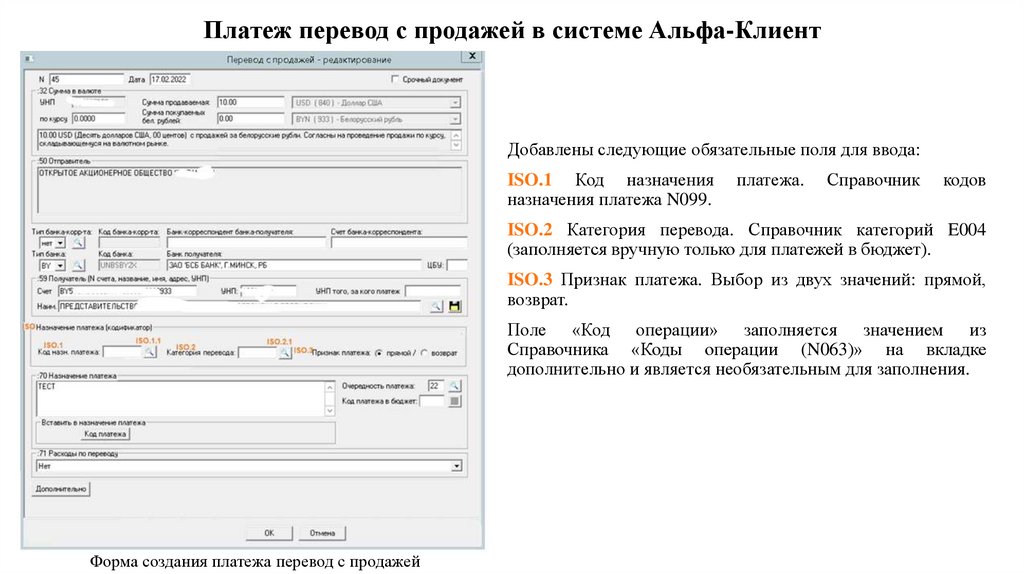Click 'УНП того, за кого платеж' field
This screenshot has width=1024, height=574.
(432, 291)
